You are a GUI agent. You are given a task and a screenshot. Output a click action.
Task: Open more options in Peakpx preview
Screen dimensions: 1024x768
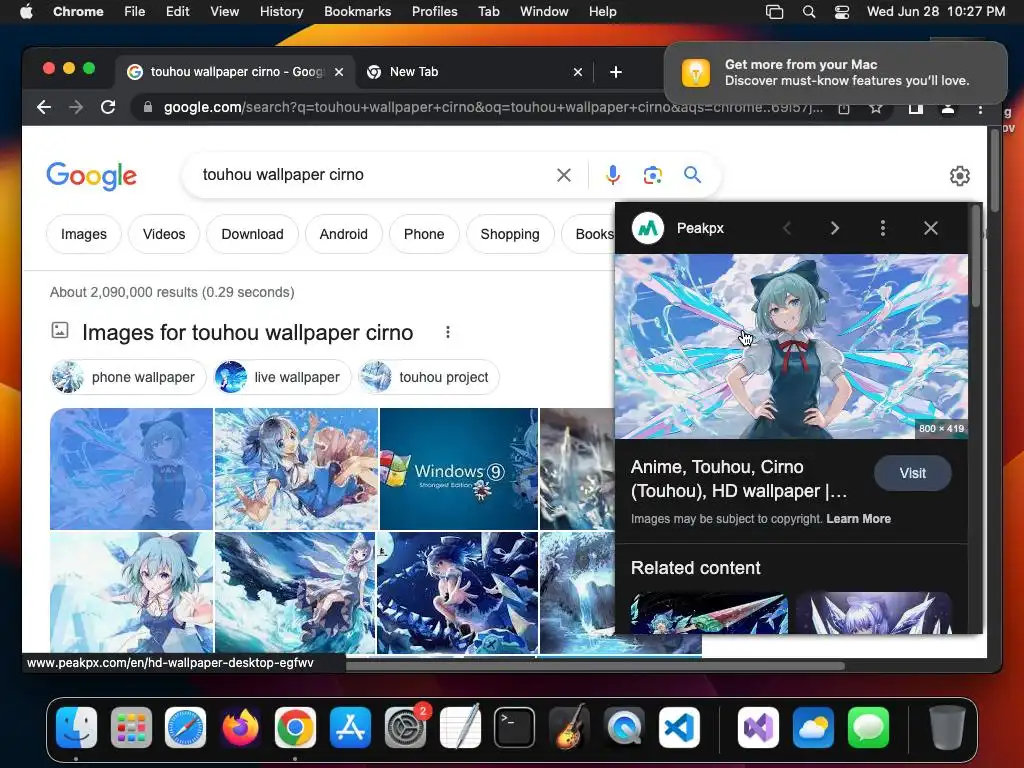(x=882, y=228)
